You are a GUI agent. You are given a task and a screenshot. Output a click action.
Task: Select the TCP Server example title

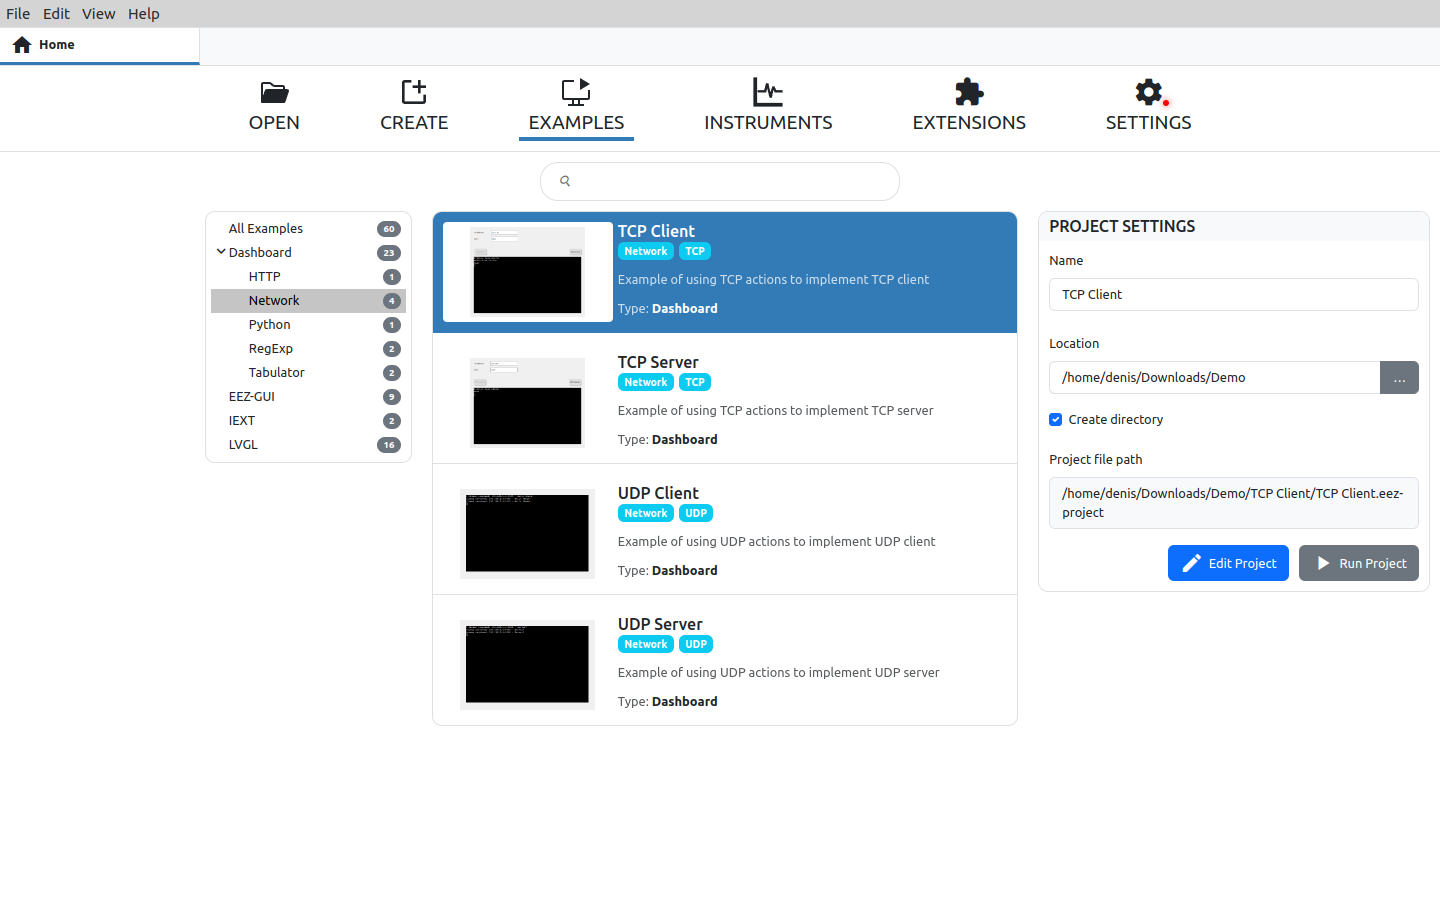658,362
